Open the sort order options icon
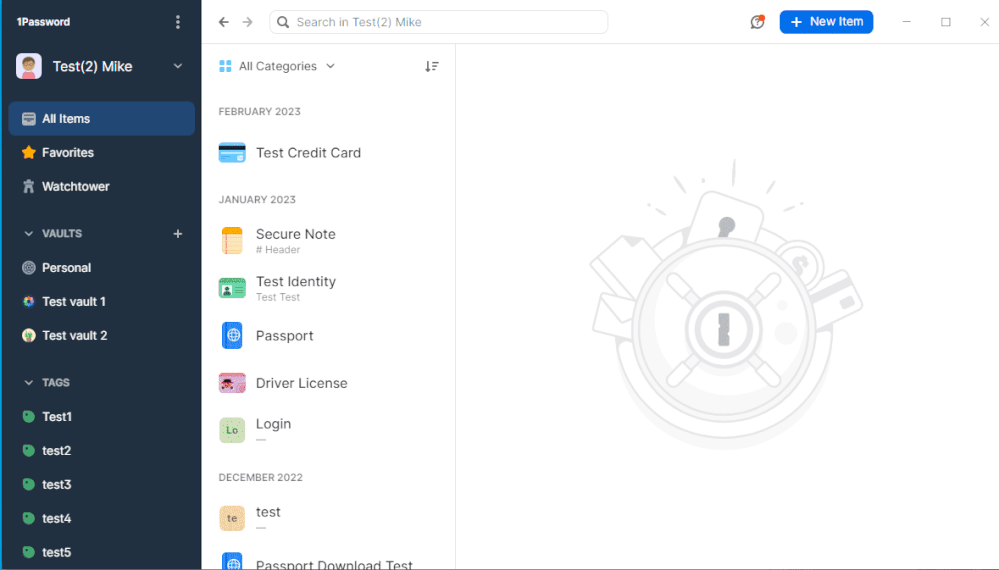 click(x=431, y=66)
